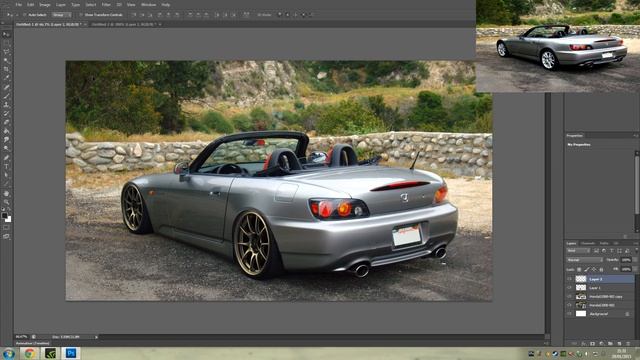The height and width of the screenshot is (360, 640).
Task: Select the Zoom tool
Action: coord(6,202)
